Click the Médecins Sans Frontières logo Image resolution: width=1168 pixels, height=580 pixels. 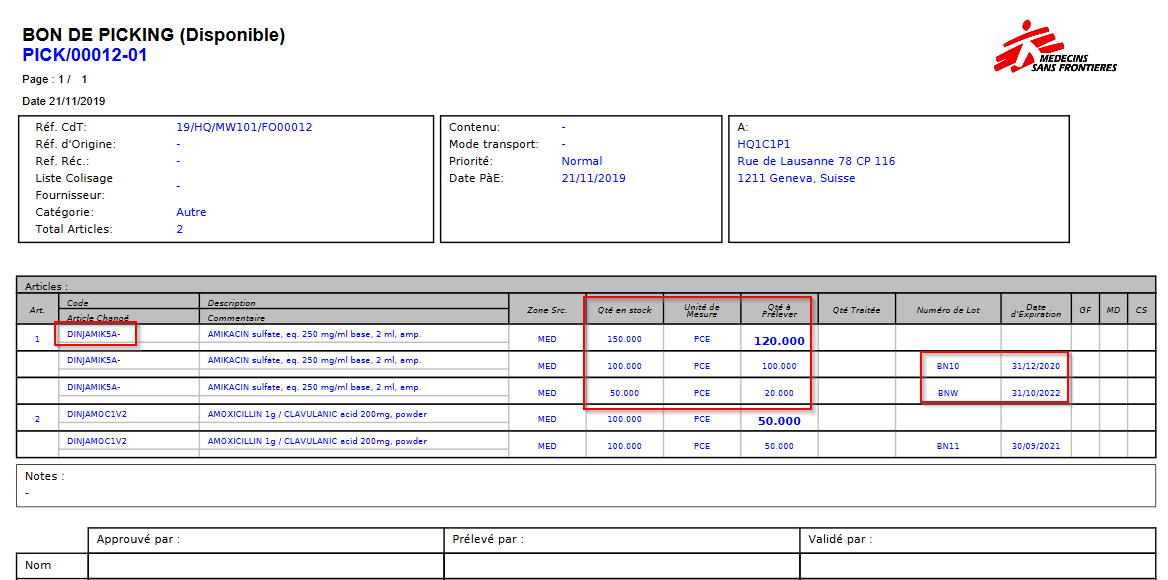(x=1054, y=48)
